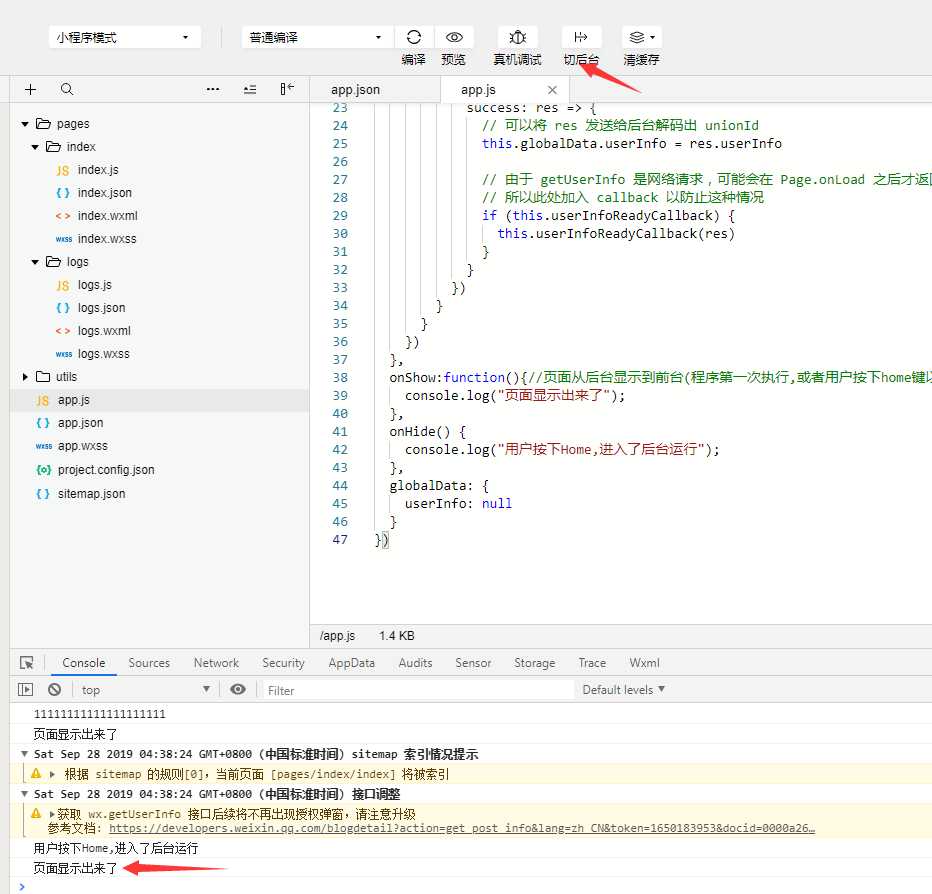Collapse the index folder arrow

[x=35, y=147]
